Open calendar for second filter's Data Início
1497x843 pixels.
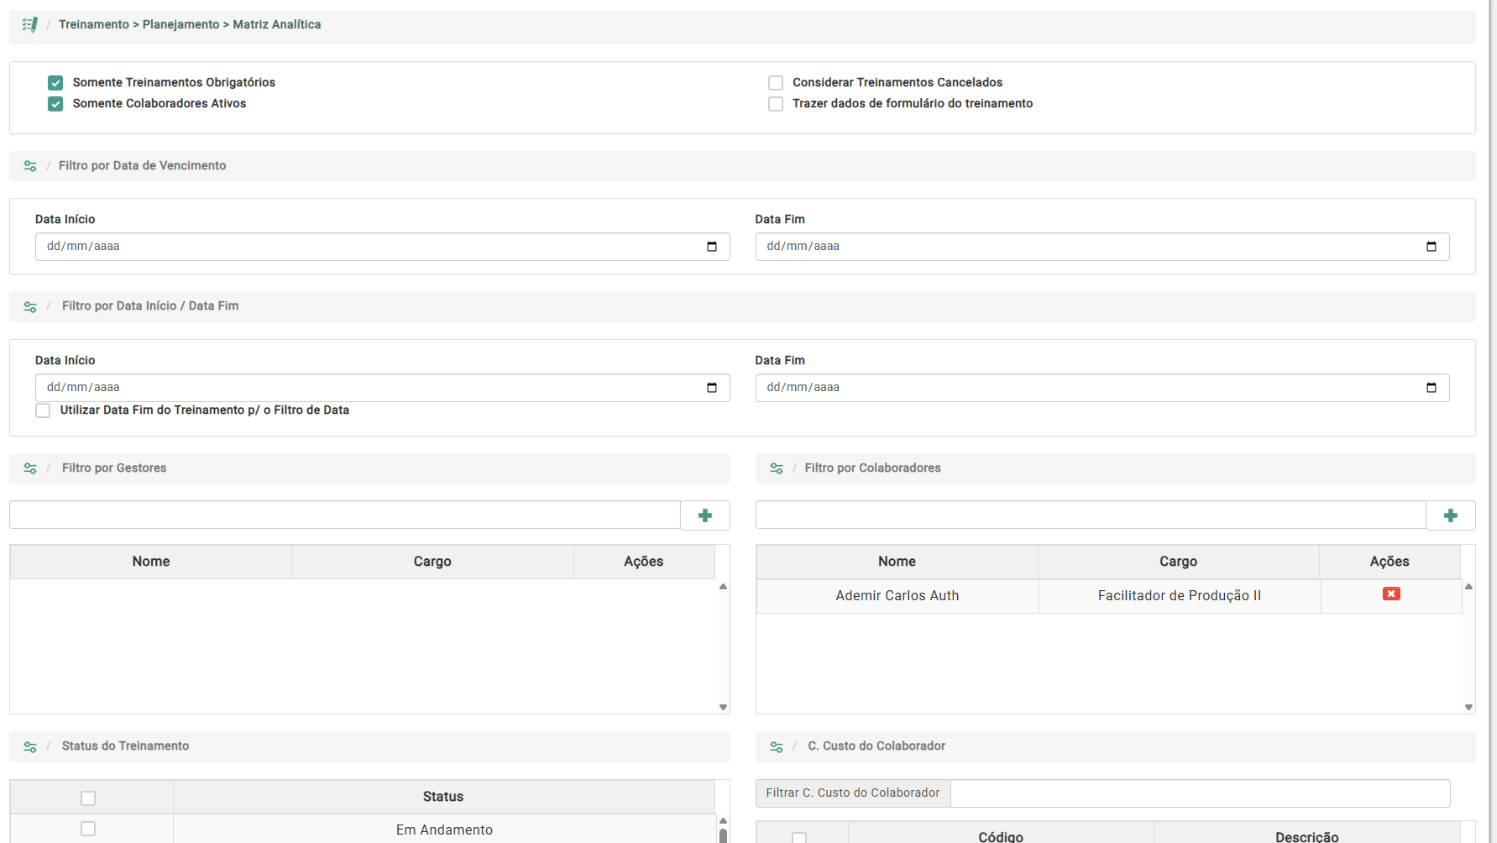tap(712, 388)
